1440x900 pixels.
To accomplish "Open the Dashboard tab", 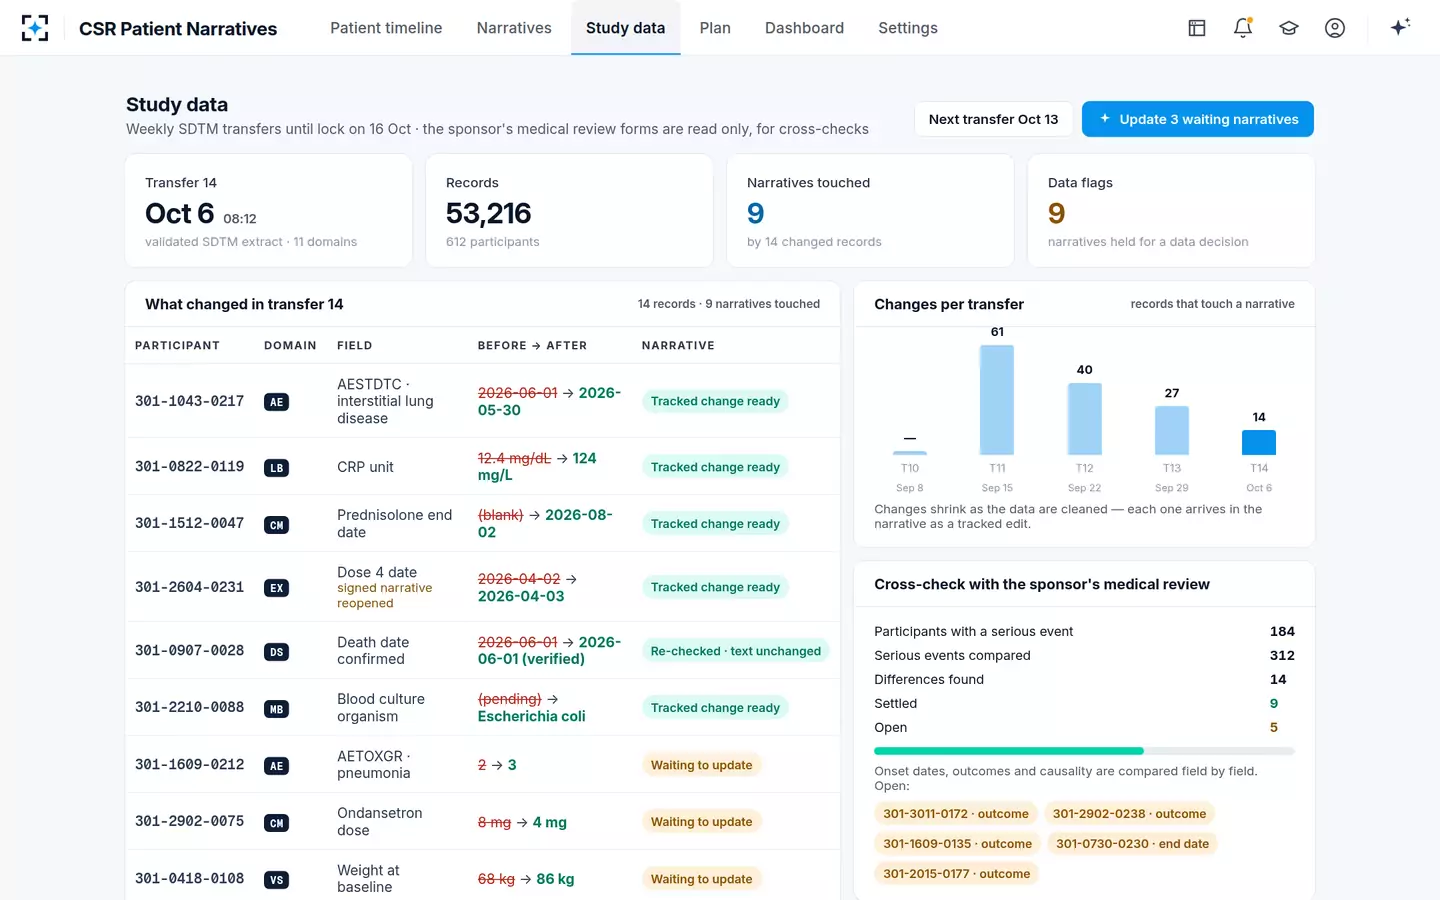I will click(805, 28).
